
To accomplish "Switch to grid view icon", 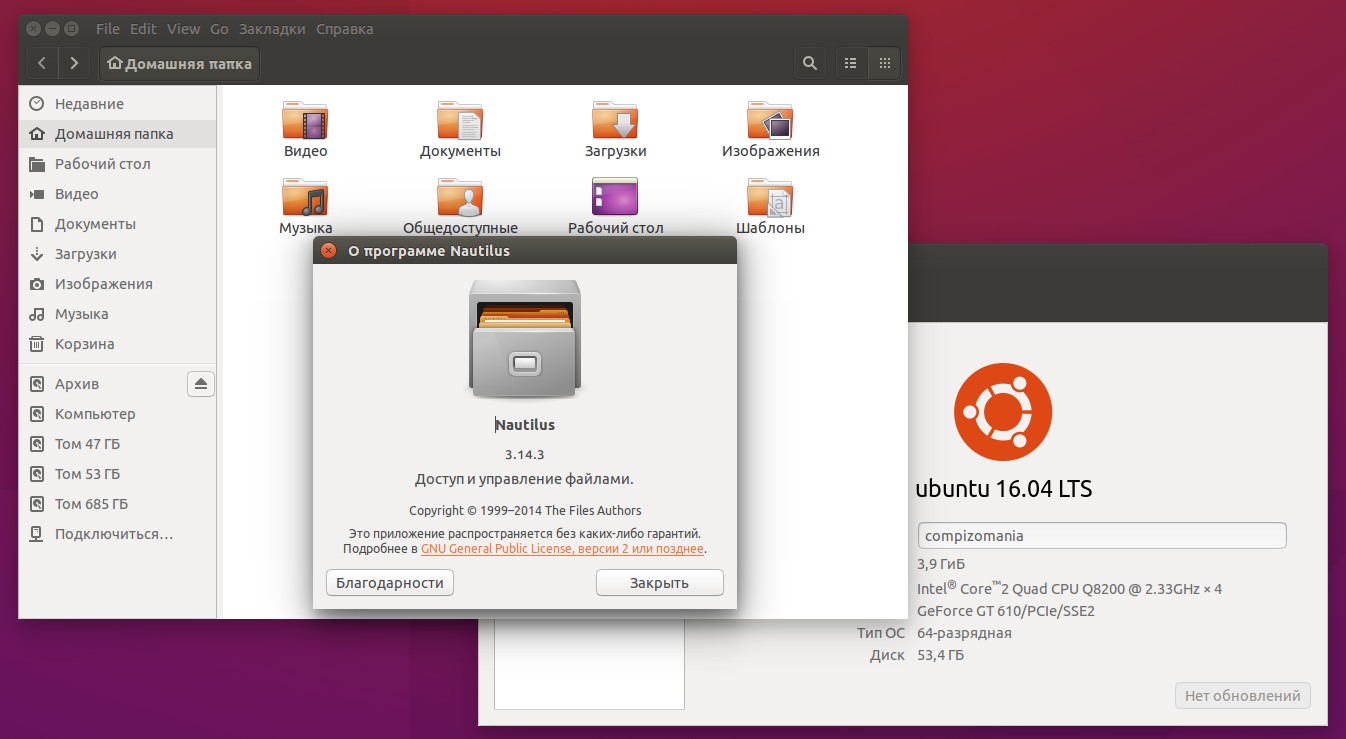I will (x=884, y=63).
